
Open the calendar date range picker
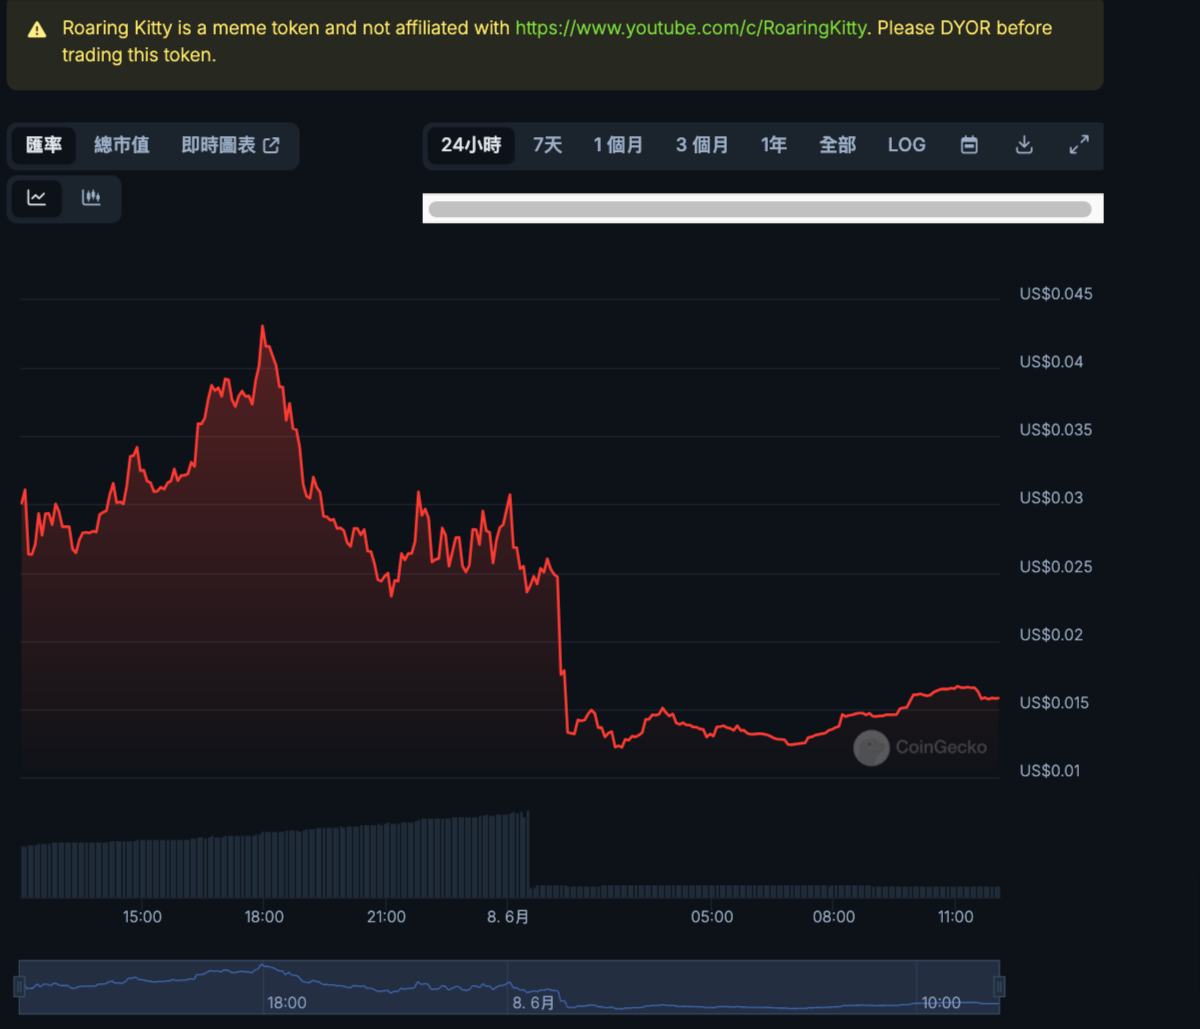[968, 145]
